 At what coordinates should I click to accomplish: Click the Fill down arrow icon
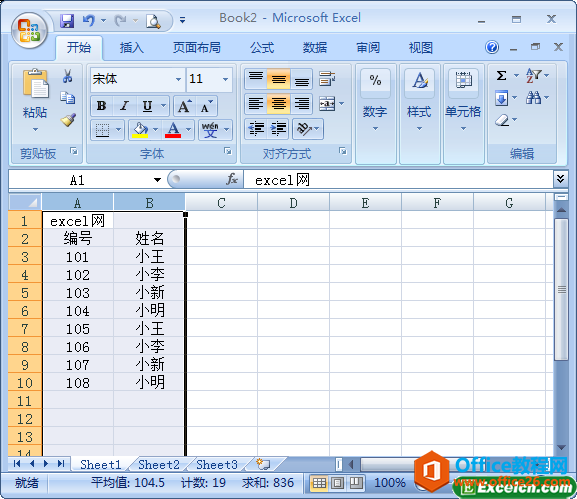[x=501, y=98]
